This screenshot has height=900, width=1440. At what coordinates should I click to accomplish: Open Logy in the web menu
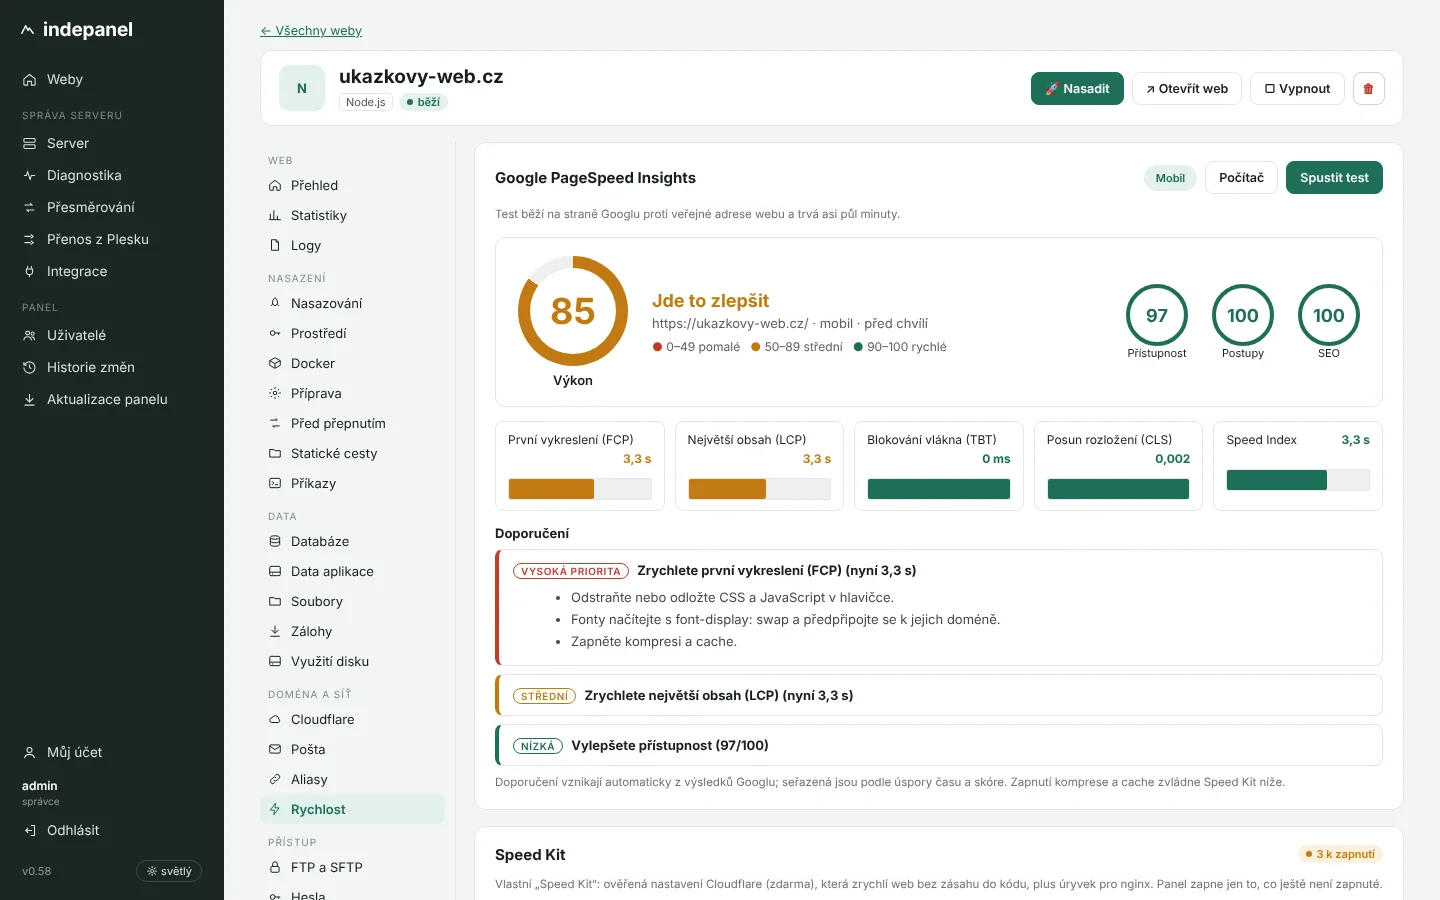pyautogui.click(x=352, y=246)
